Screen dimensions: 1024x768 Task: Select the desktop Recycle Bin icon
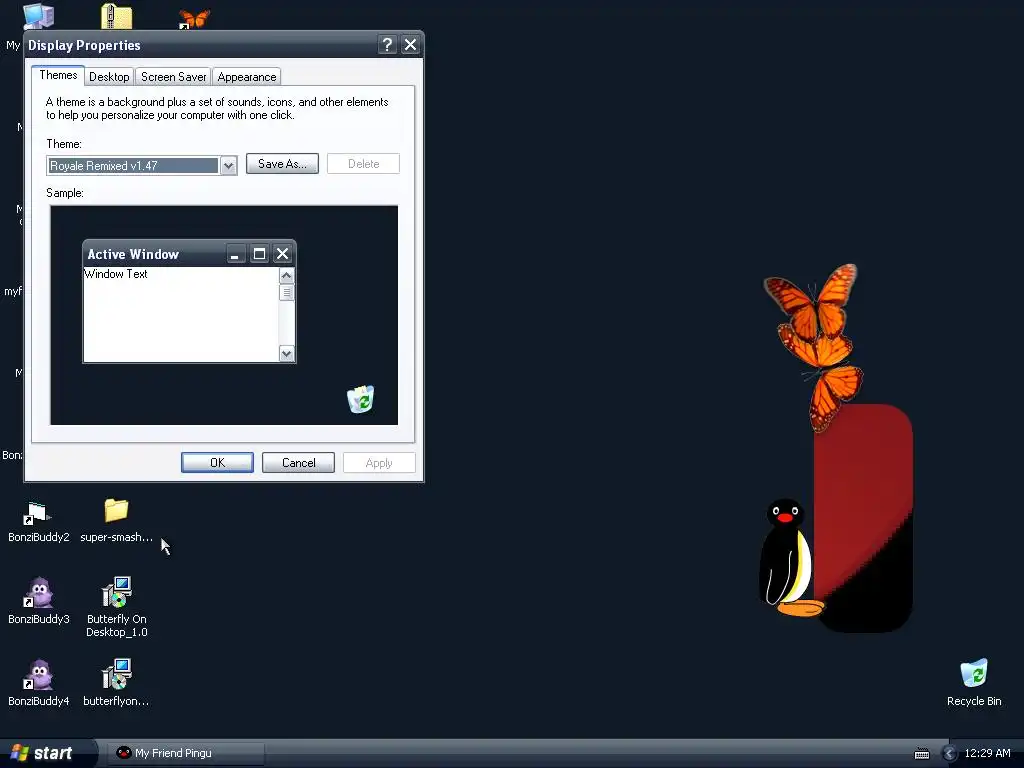coord(974,682)
